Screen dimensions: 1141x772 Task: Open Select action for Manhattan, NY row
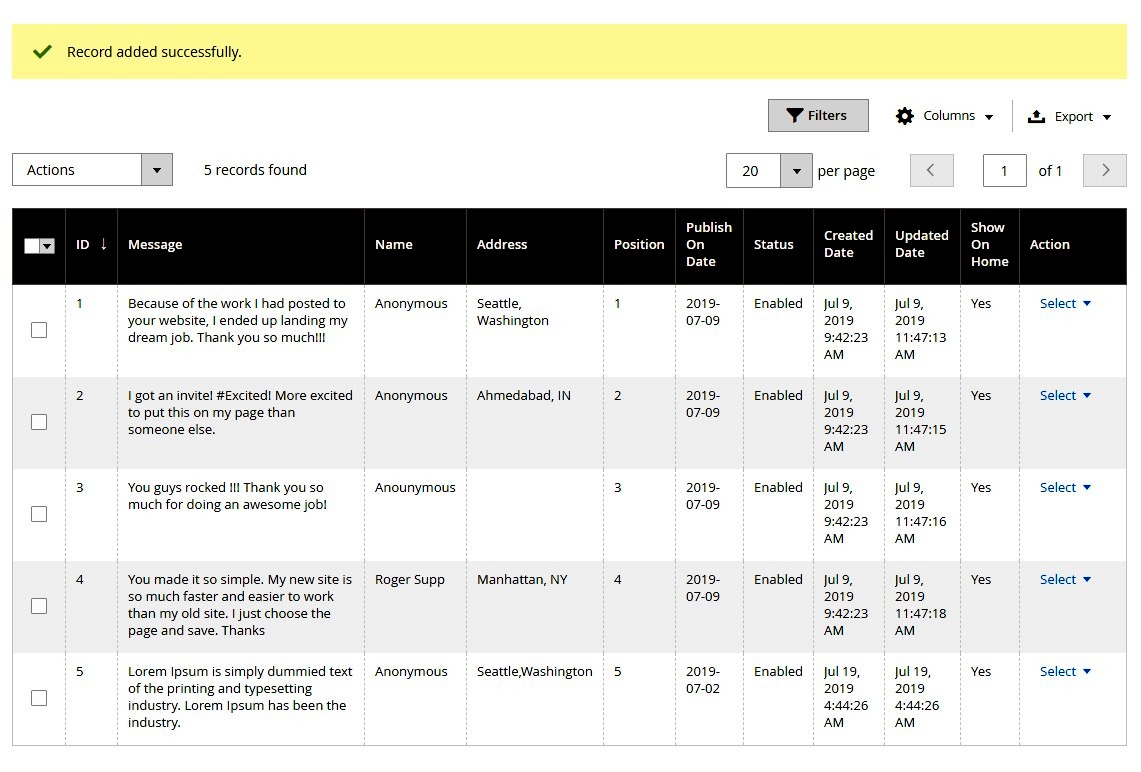1064,580
